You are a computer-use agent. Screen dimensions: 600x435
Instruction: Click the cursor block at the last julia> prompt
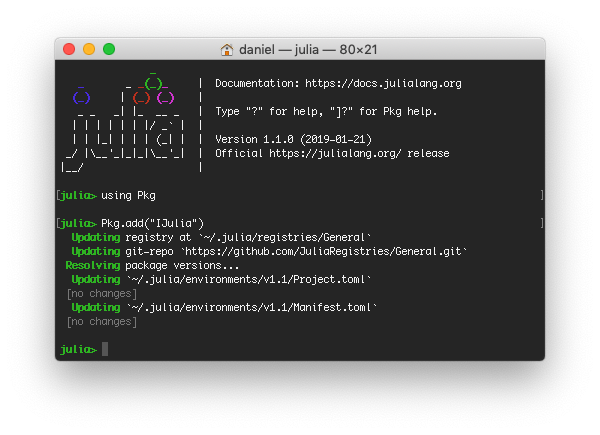tap(105, 349)
